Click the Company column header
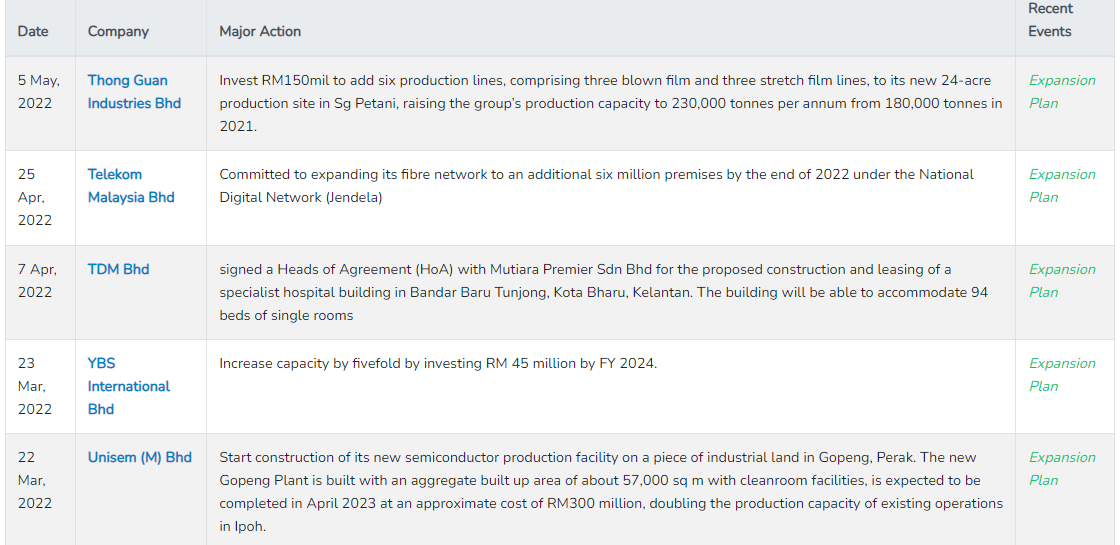Image resolution: width=1120 pixels, height=545 pixels. (x=118, y=31)
